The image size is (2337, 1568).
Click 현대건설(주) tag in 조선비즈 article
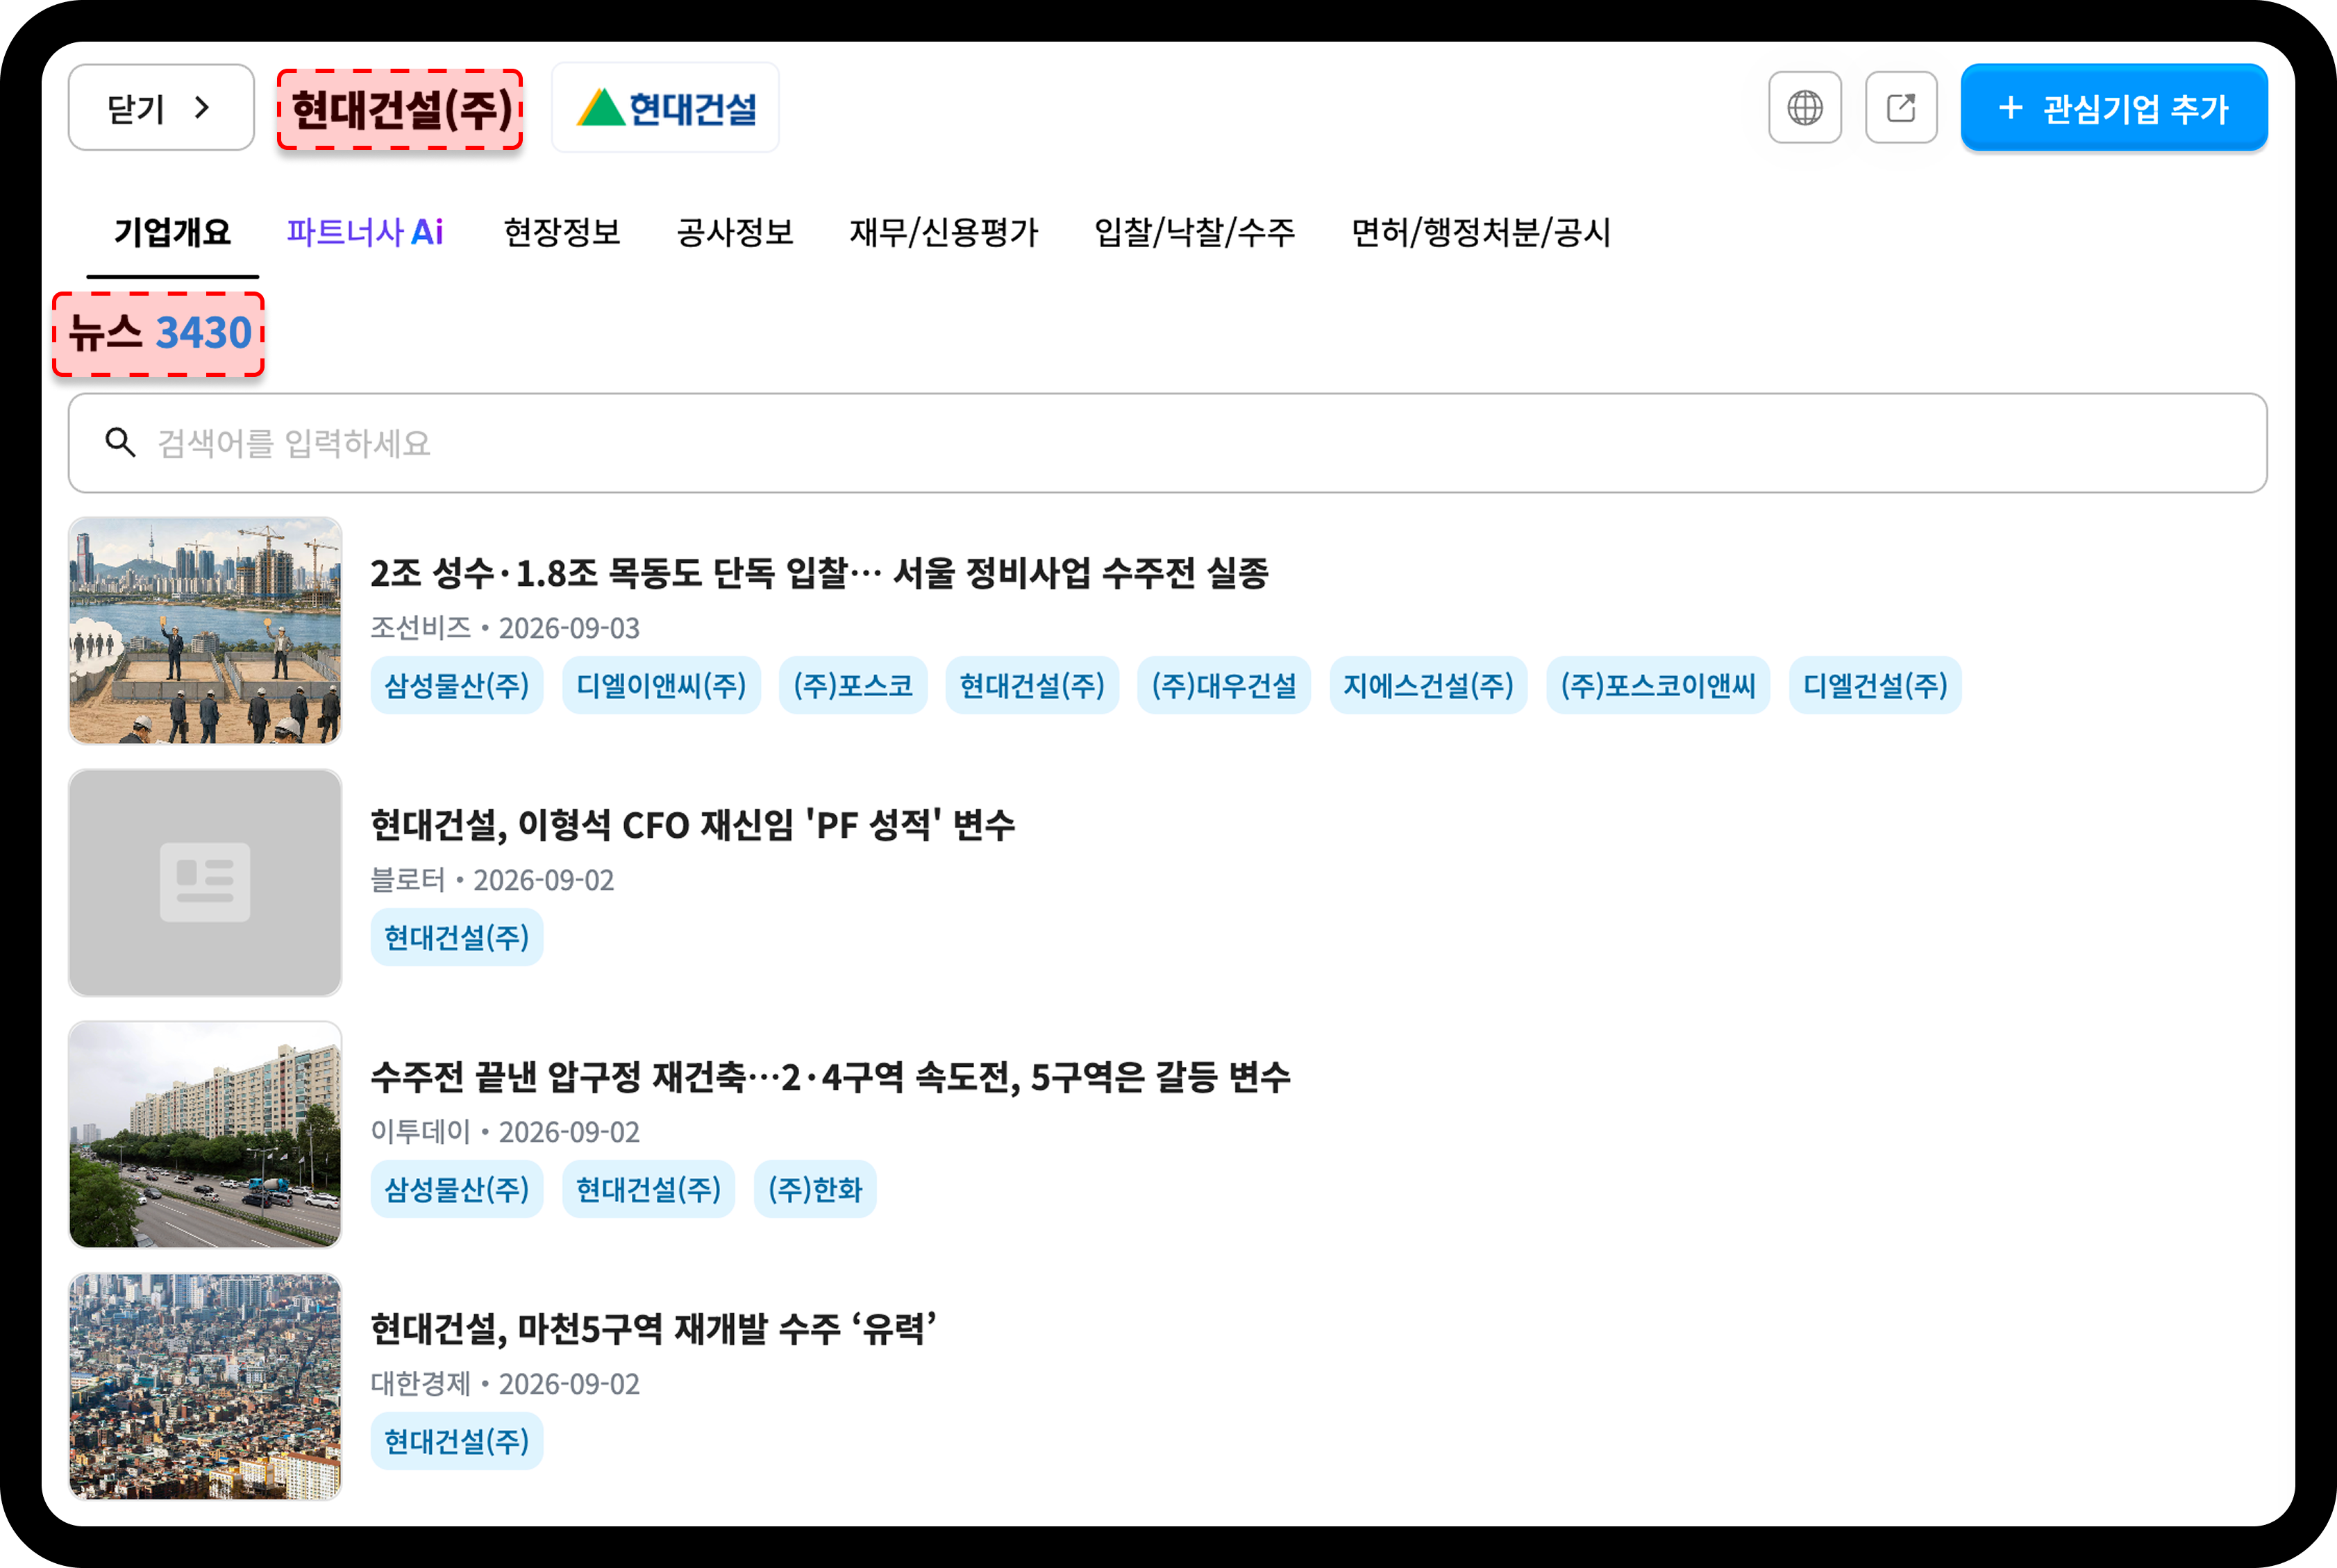(x=1032, y=686)
